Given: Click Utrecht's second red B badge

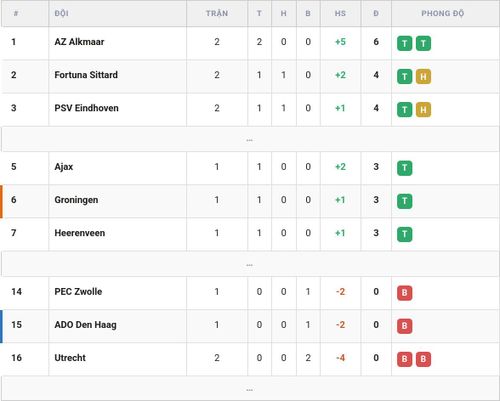Looking at the screenshot, I should pyautogui.click(x=423, y=359).
